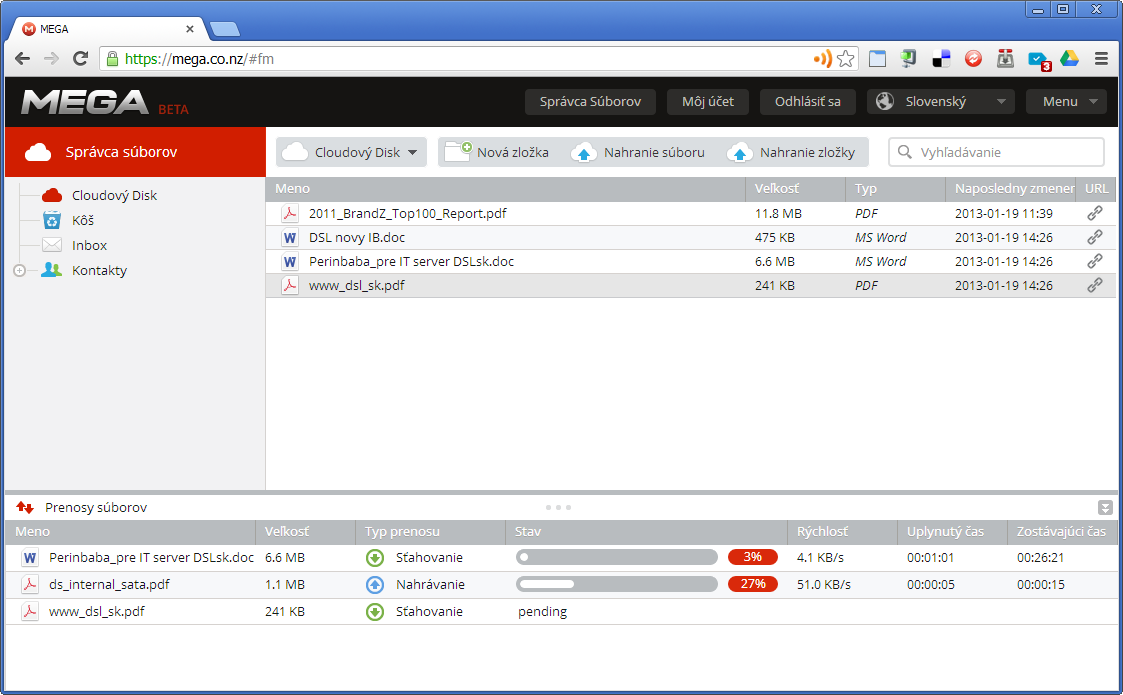
Task: Open the Menu dropdown in header
Action: 1066,102
